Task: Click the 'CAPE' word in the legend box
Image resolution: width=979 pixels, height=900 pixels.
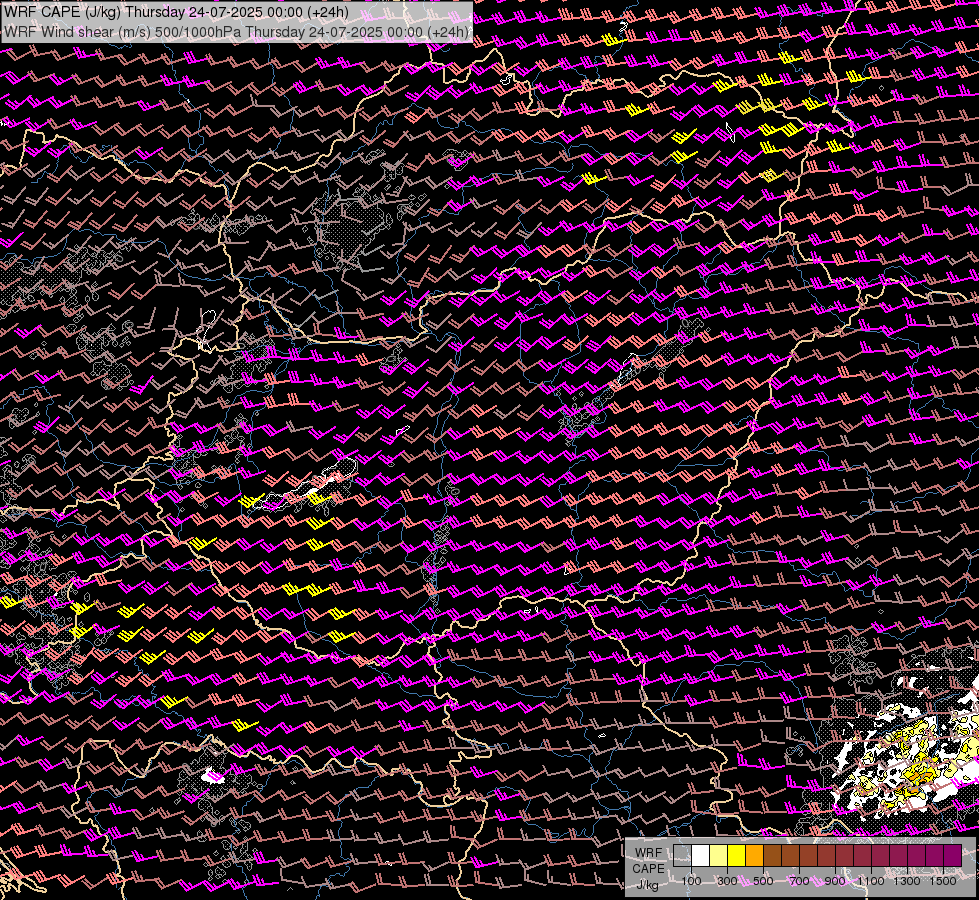Action: (648, 869)
